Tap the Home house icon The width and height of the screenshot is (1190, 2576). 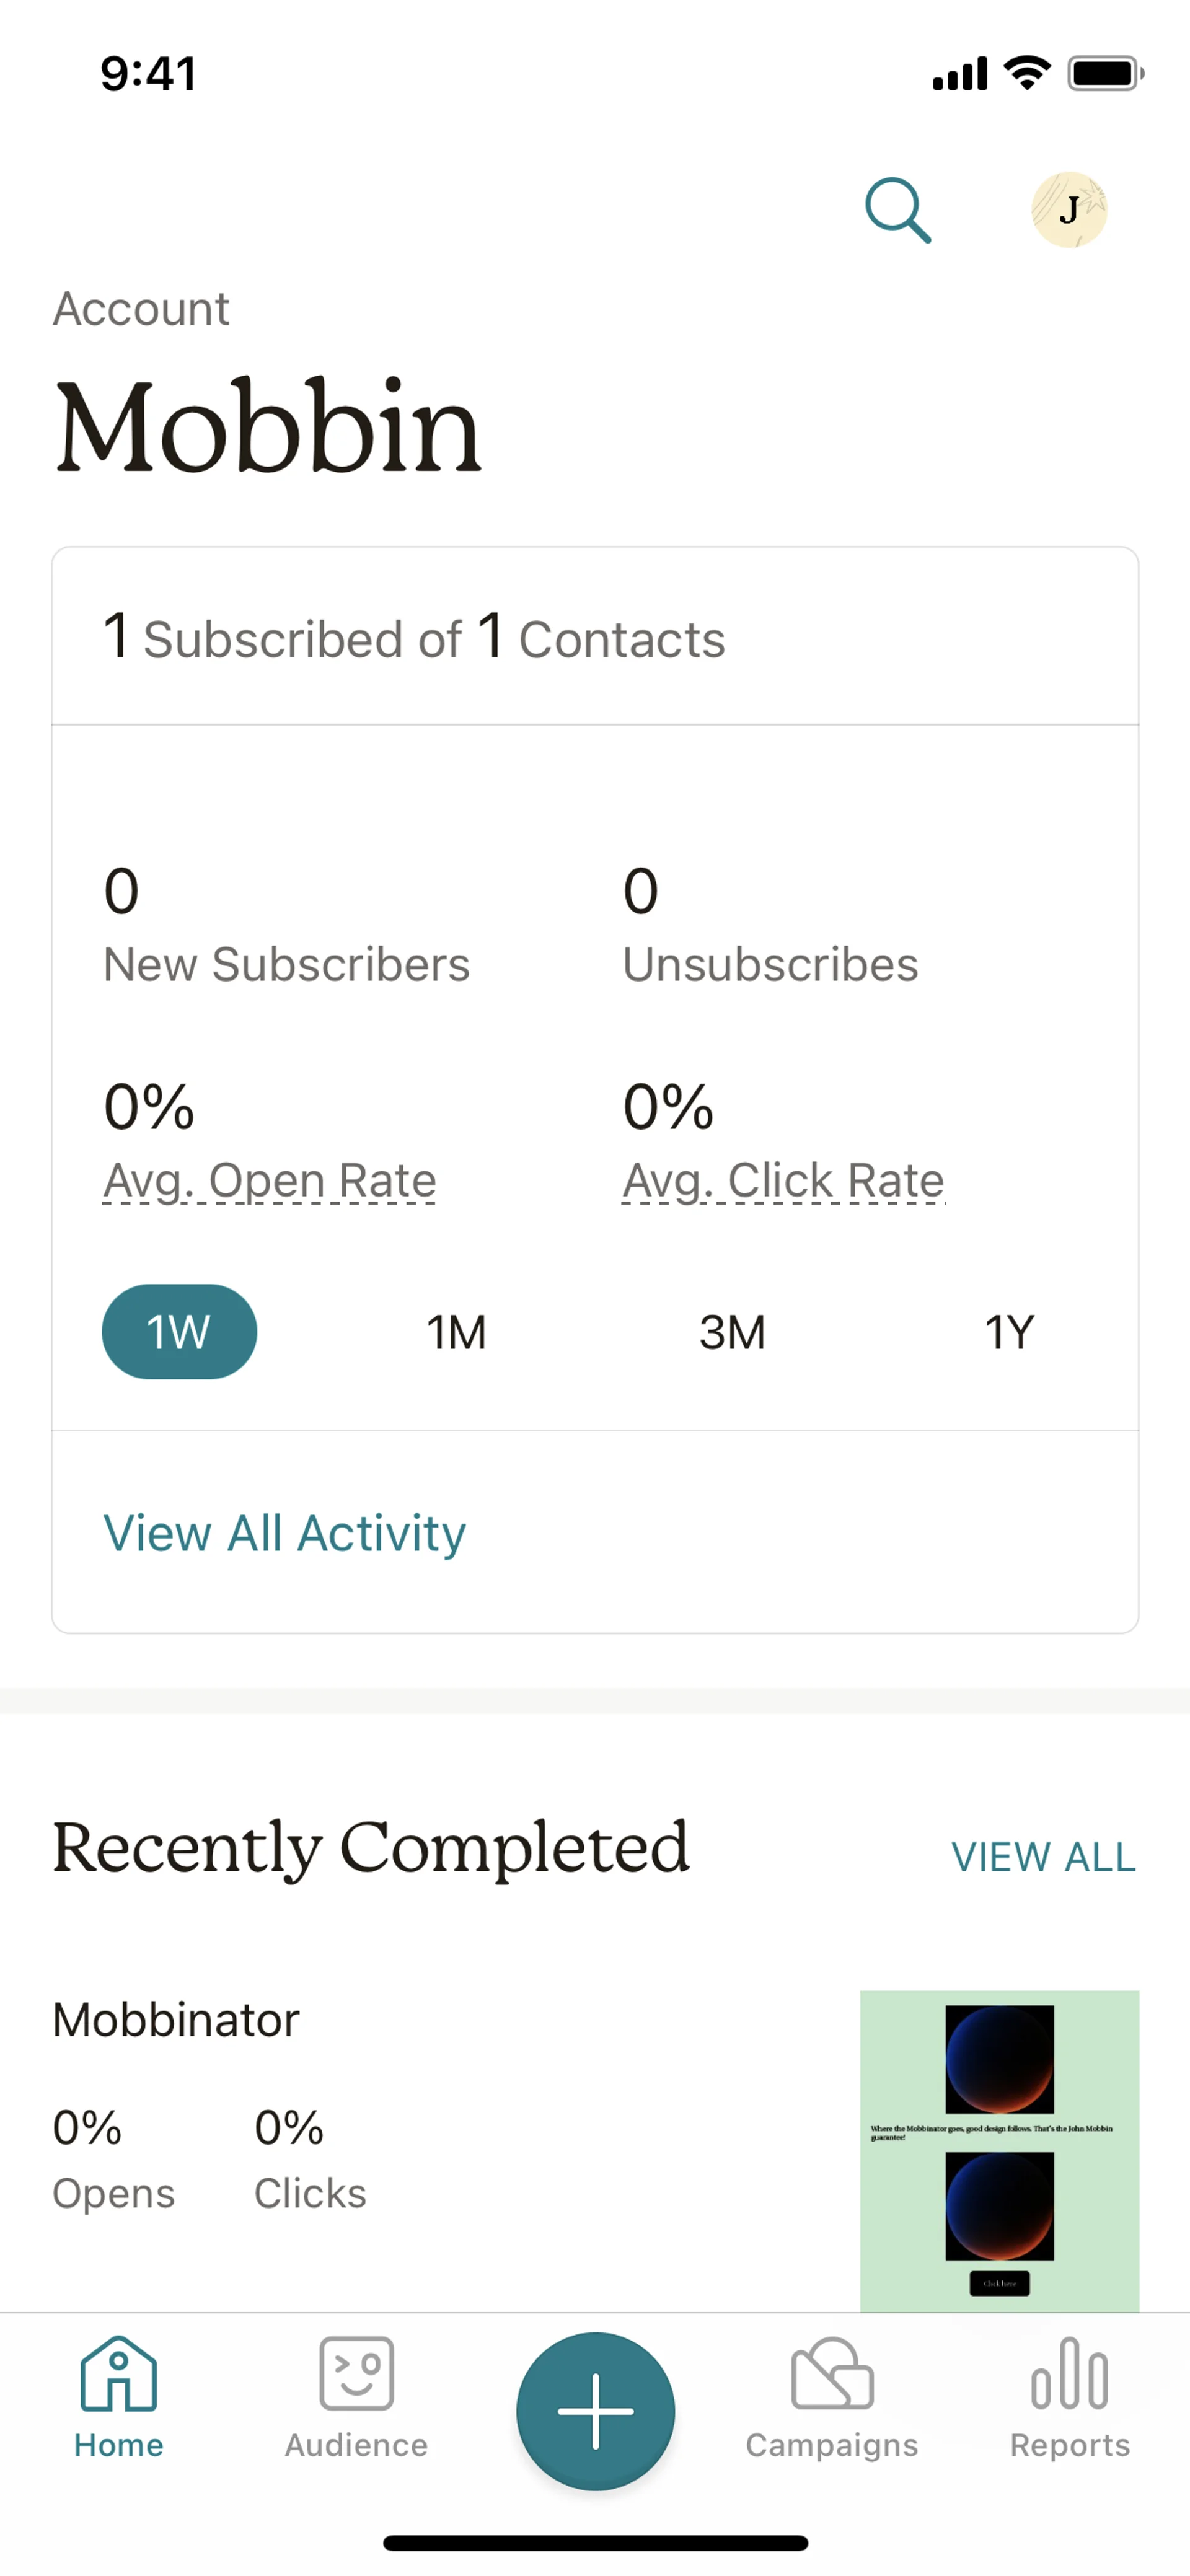[x=118, y=2374]
